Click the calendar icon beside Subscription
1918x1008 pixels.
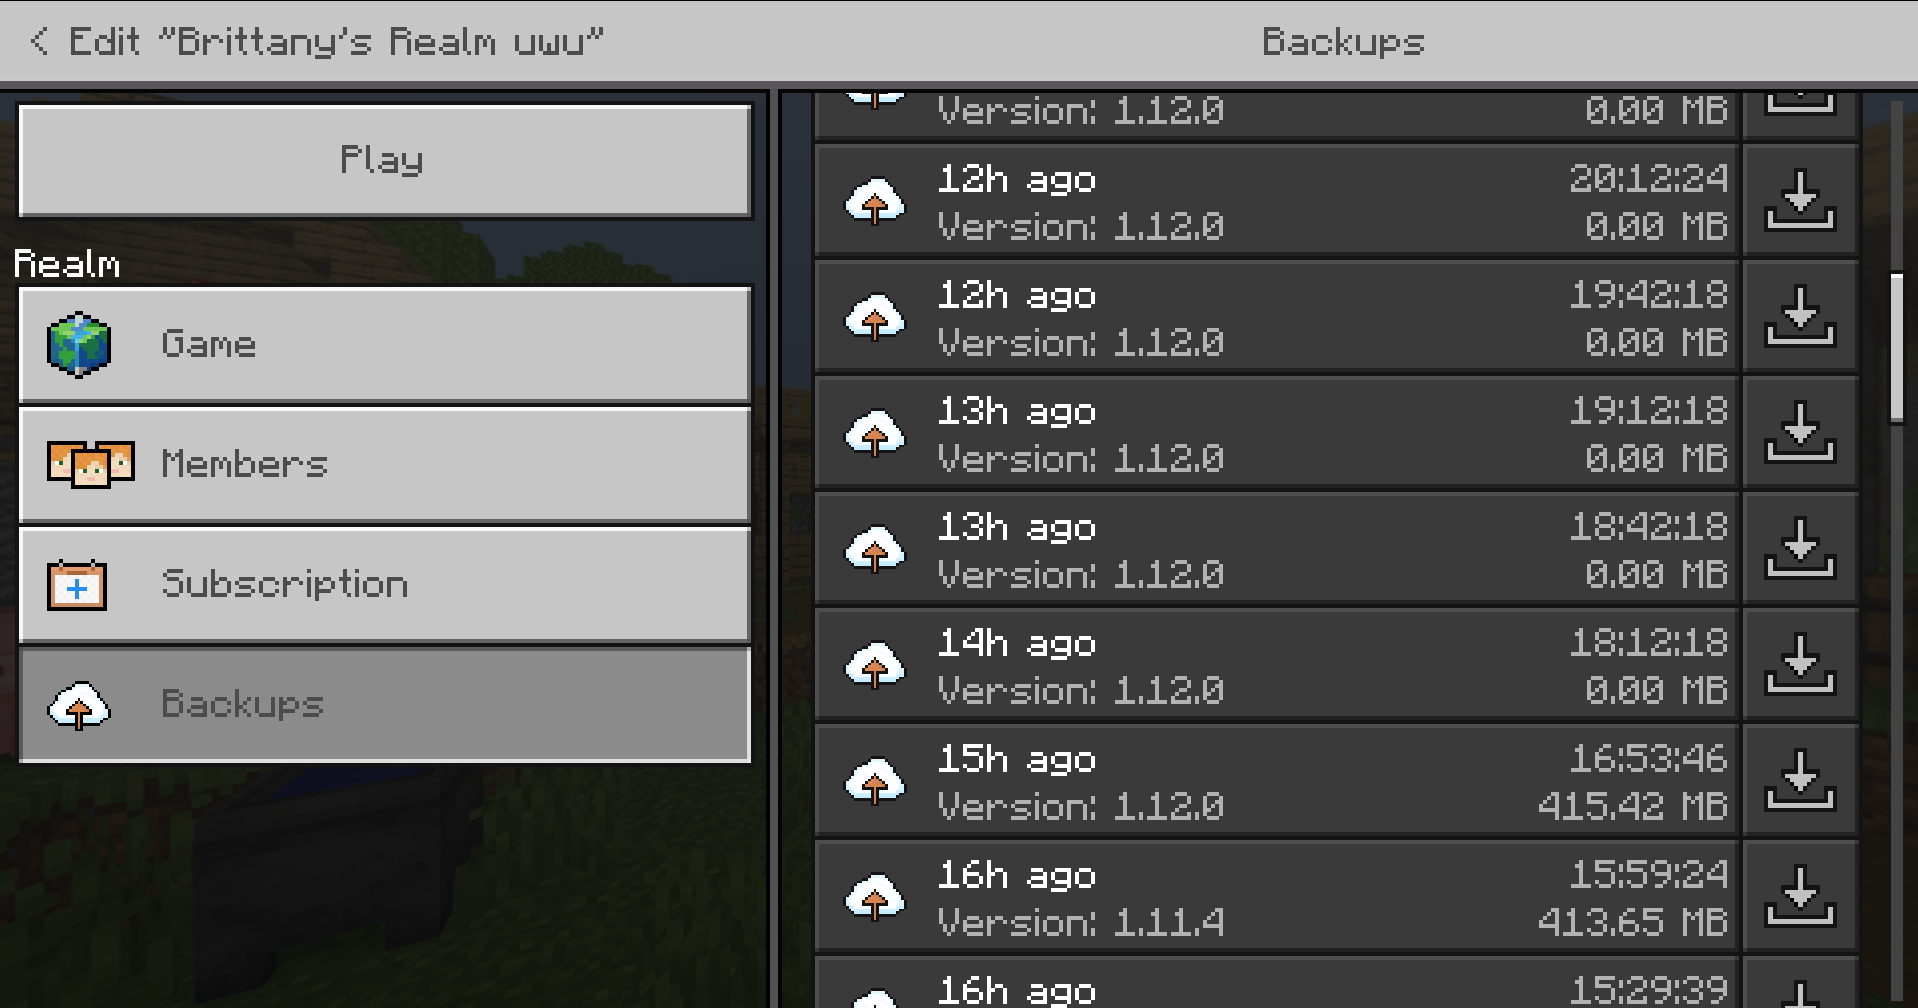click(77, 585)
